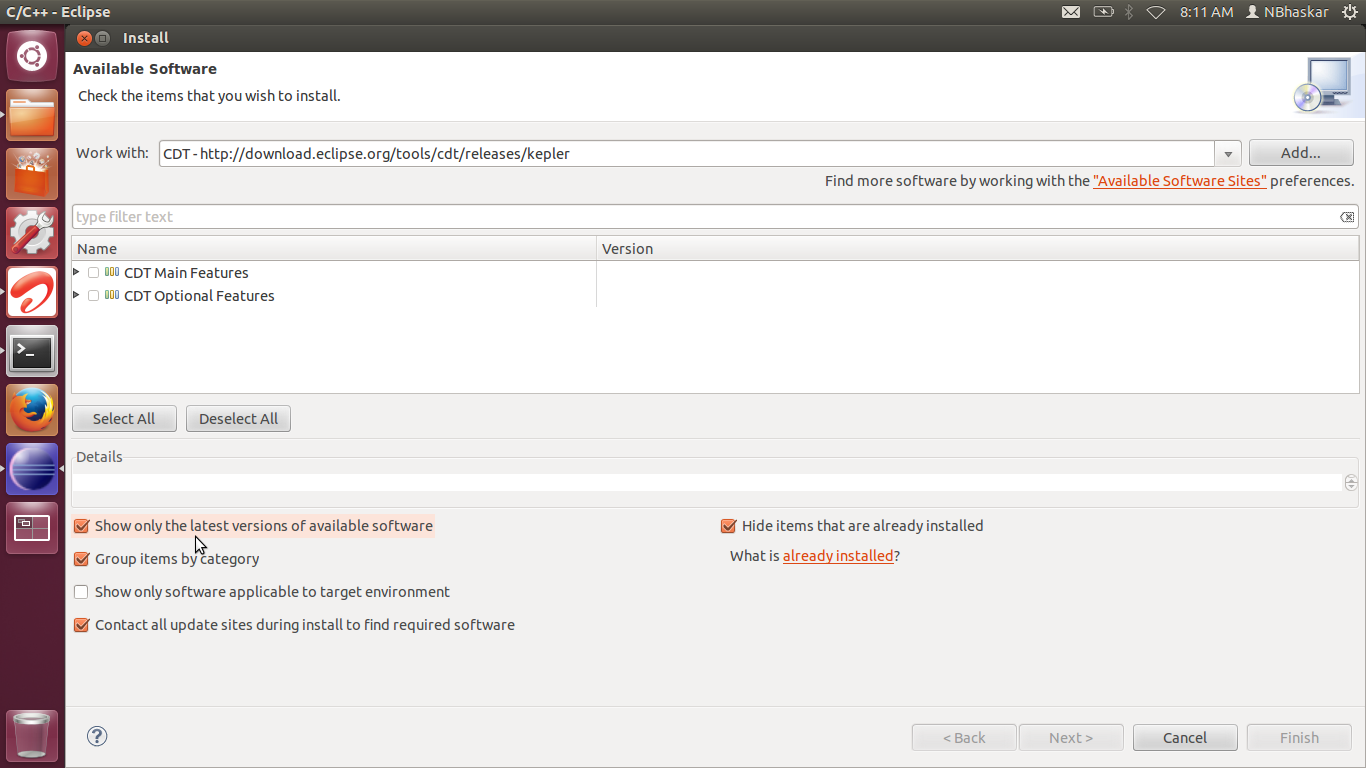
Task: Select the CDT Main Features row text
Action: tap(186, 273)
